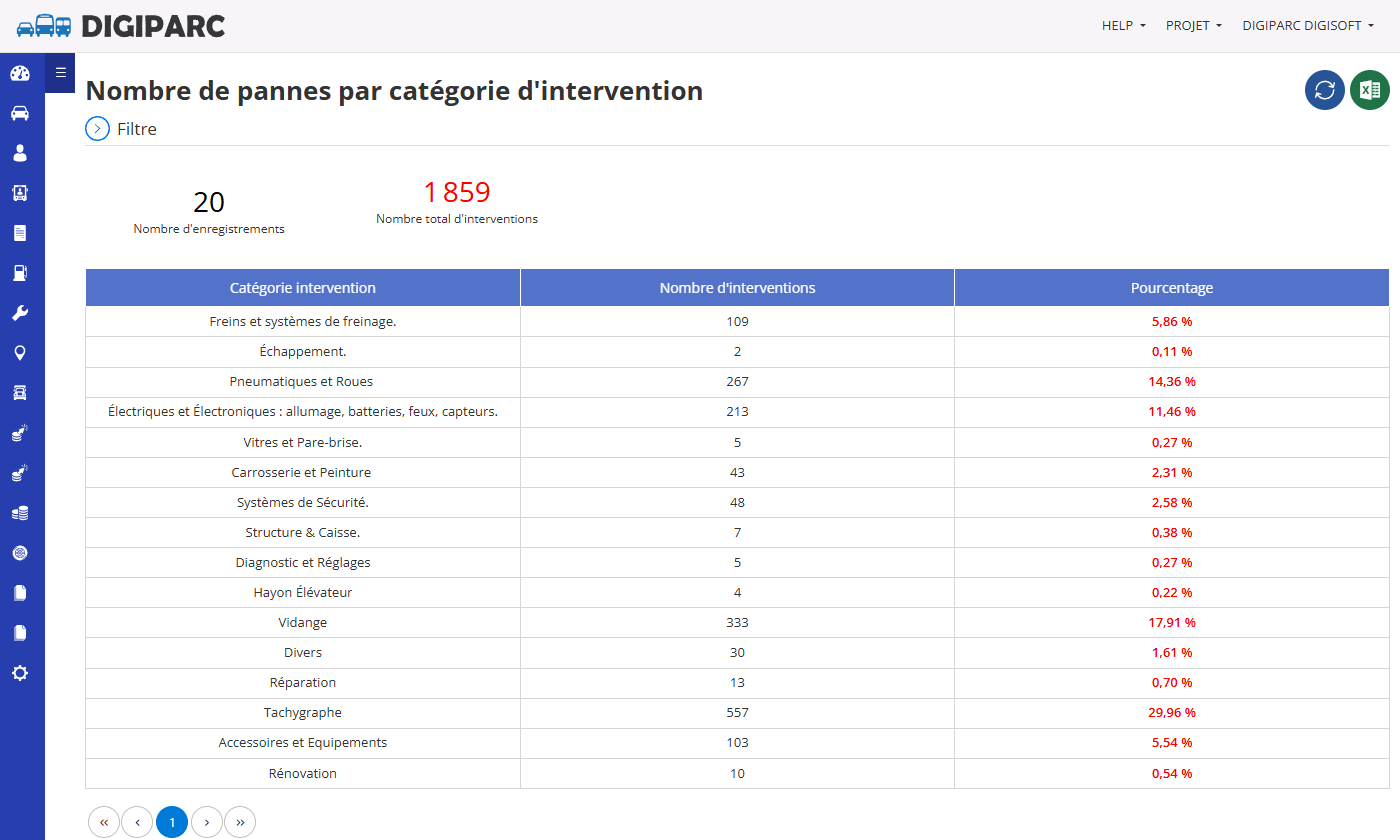Screen dimensions: 1400x840
Task: Click the DIGIPARC logo
Action: [x=121, y=26]
